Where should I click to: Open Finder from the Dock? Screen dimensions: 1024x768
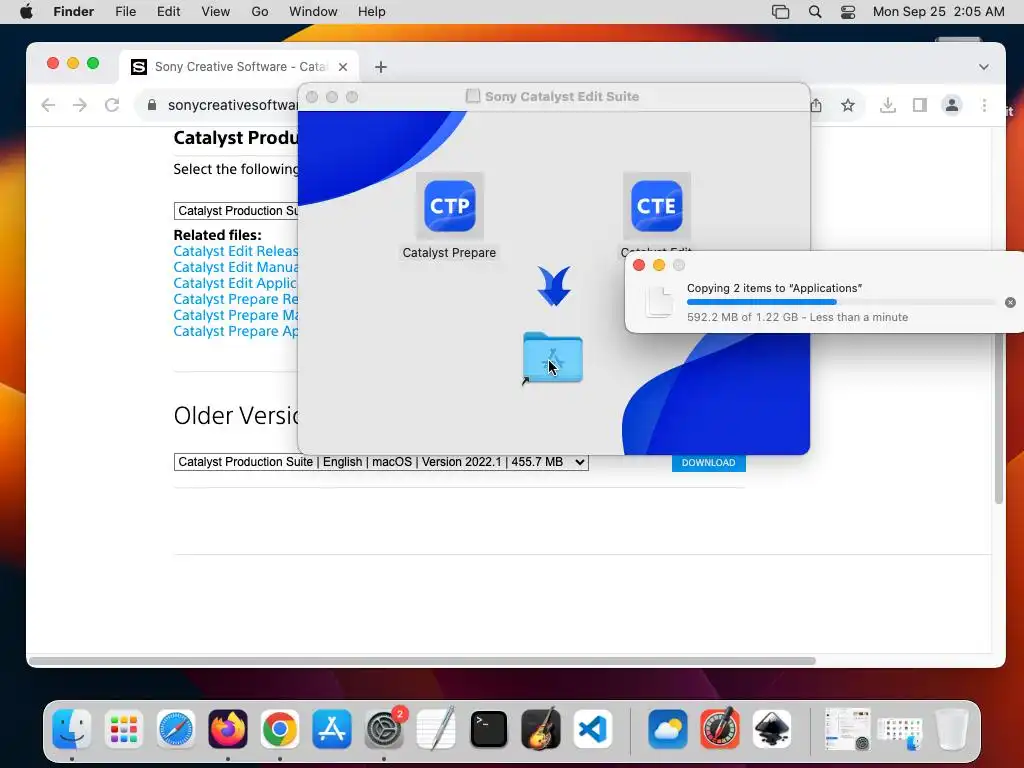(x=72, y=729)
